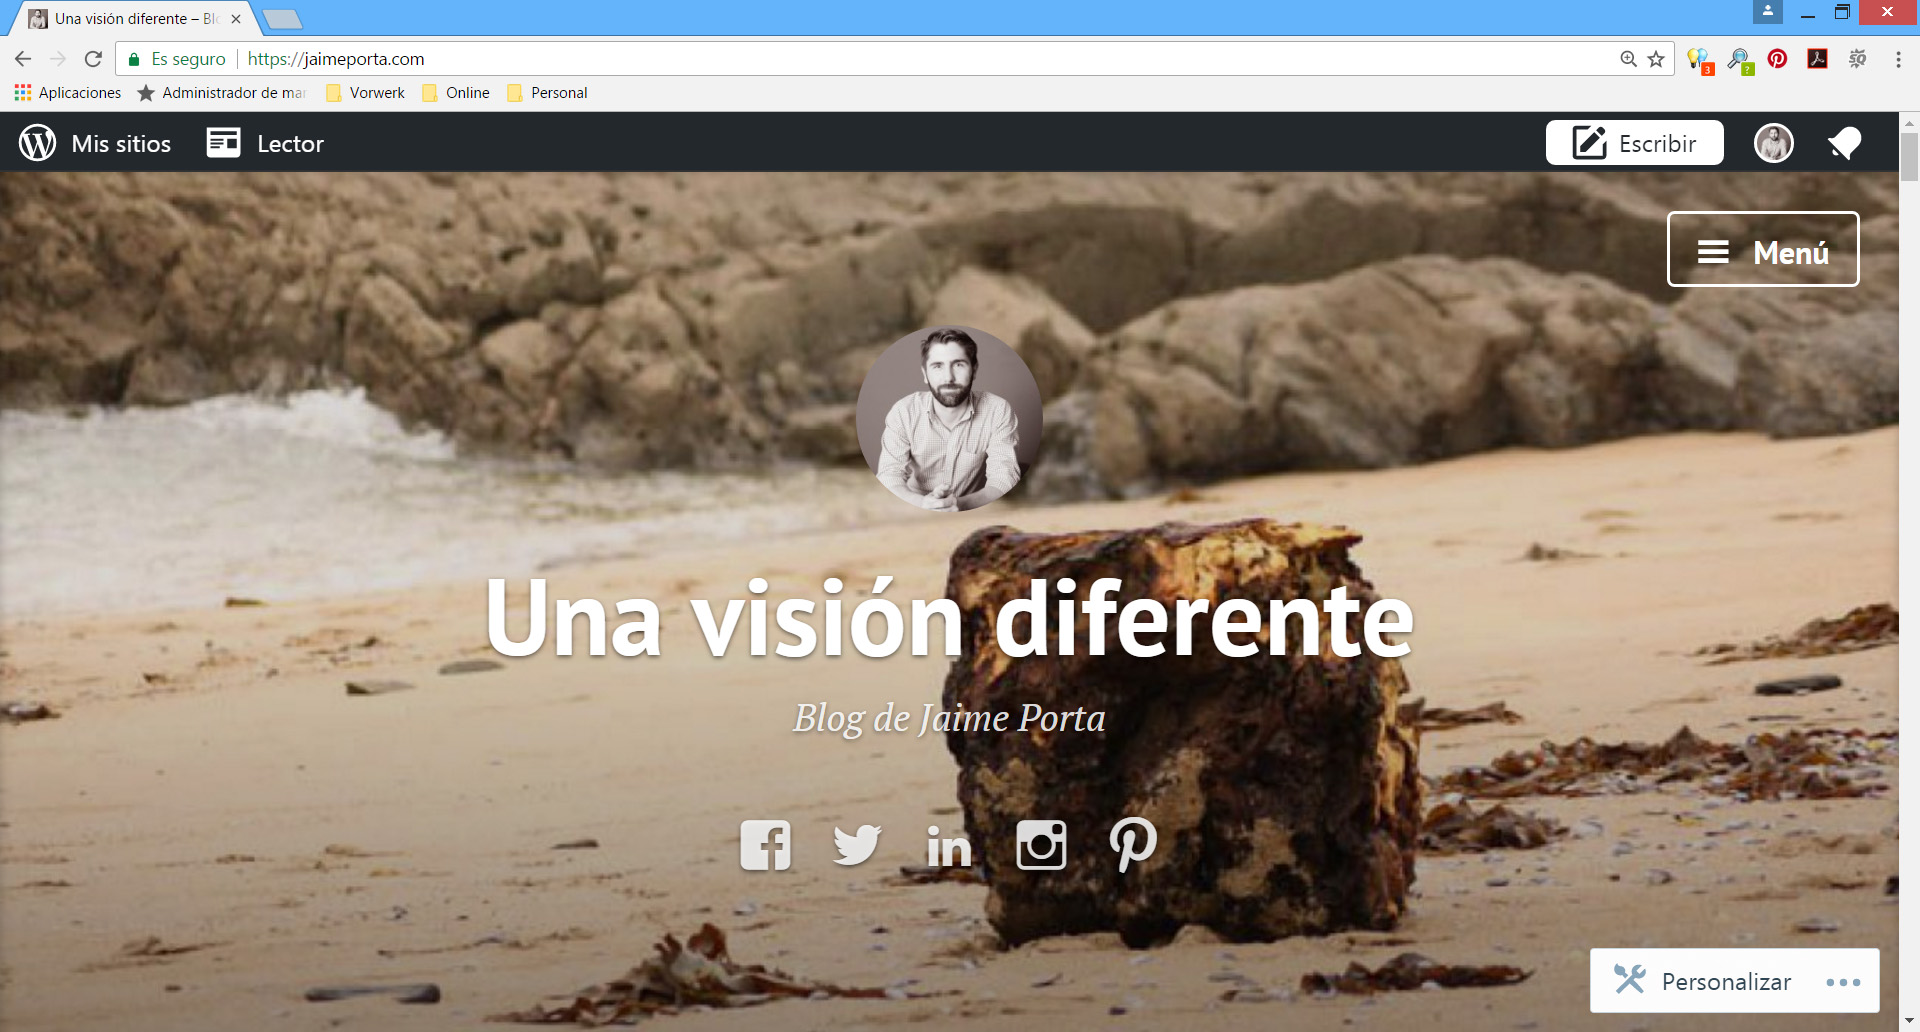Open the Lector reader icon
The width and height of the screenshot is (1920, 1032).
point(222,143)
